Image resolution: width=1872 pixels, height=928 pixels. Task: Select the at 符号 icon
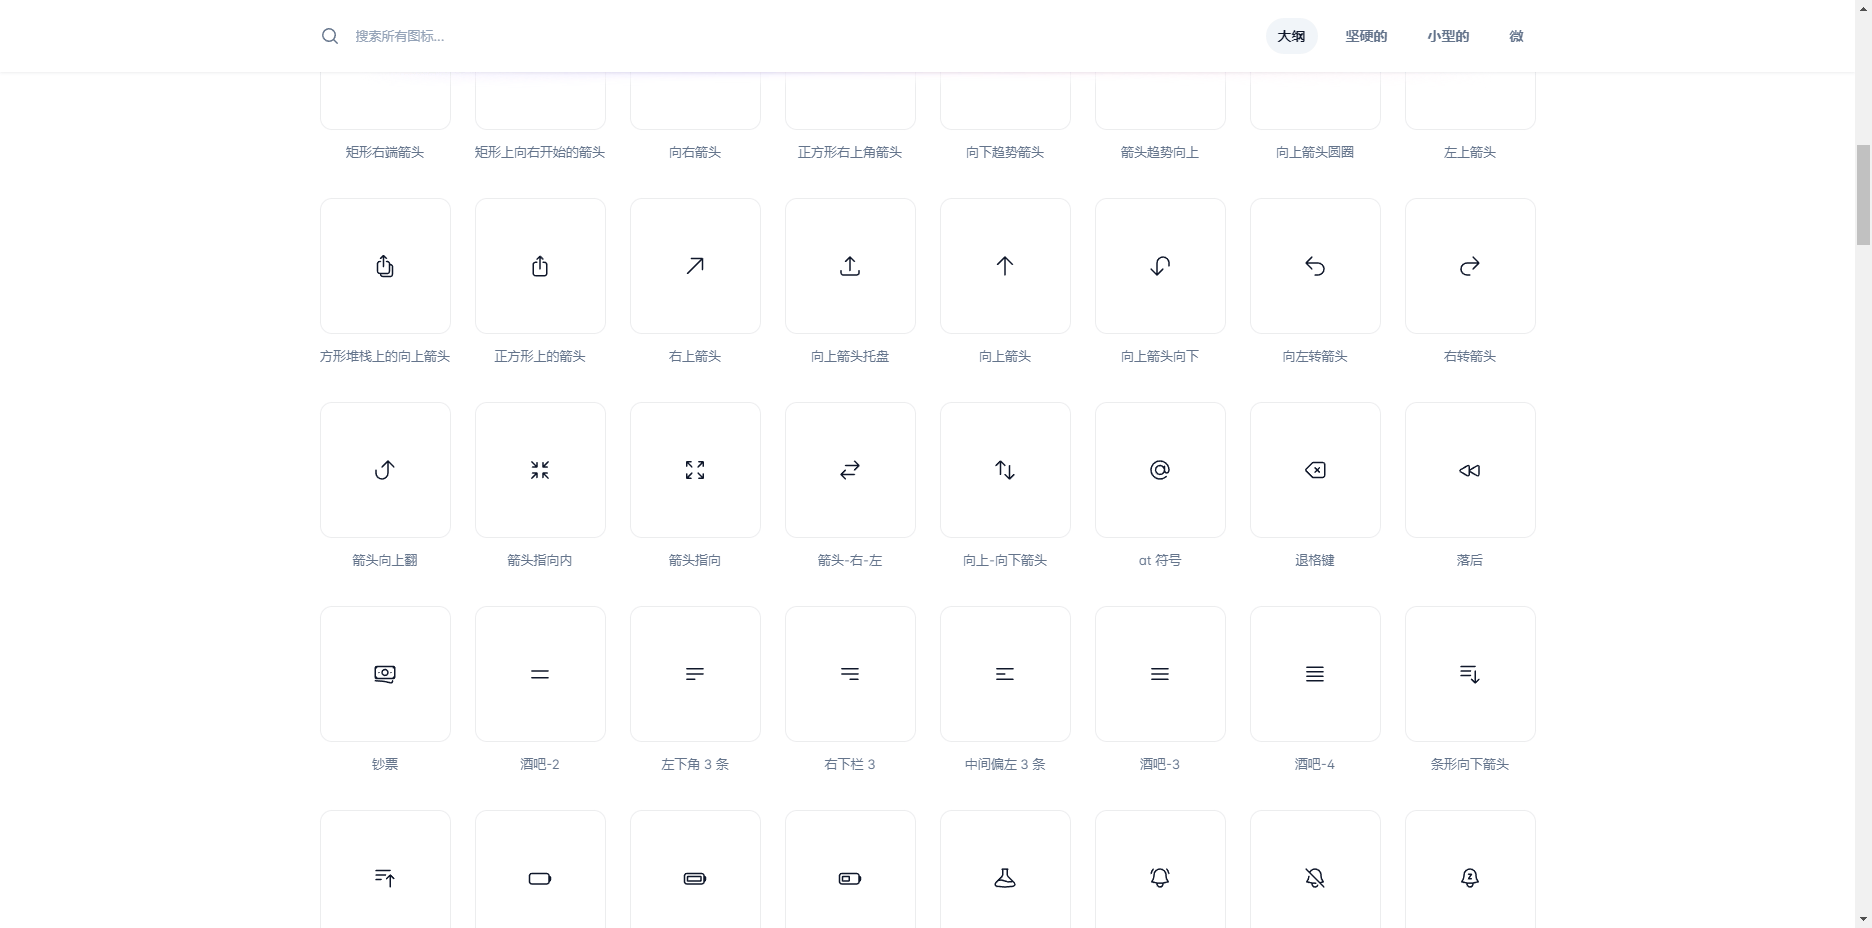coord(1160,470)
